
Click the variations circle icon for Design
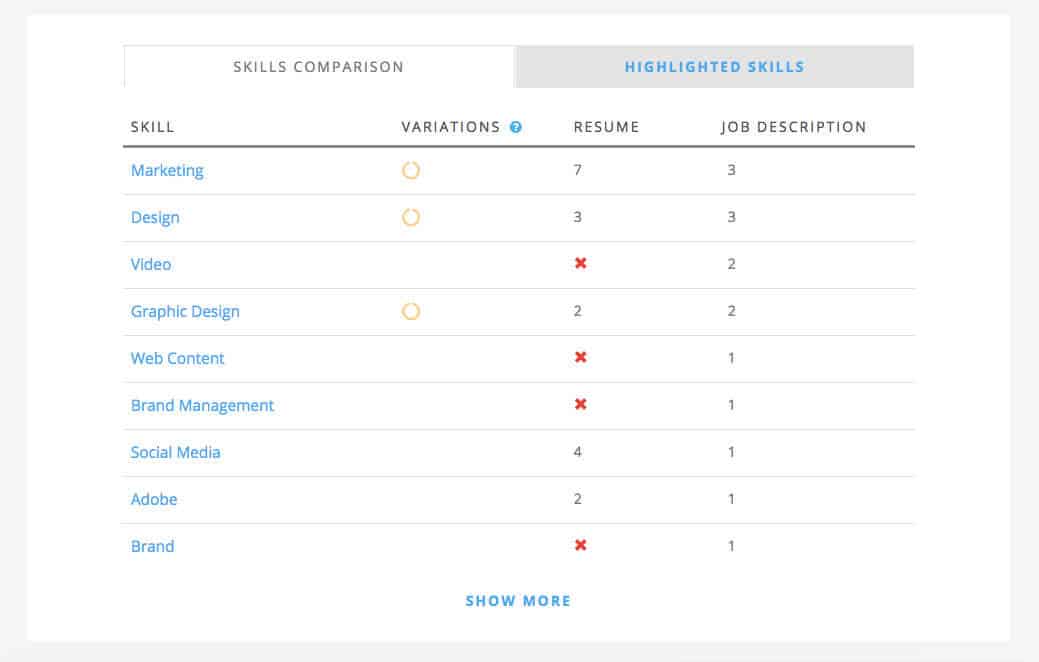411,217
